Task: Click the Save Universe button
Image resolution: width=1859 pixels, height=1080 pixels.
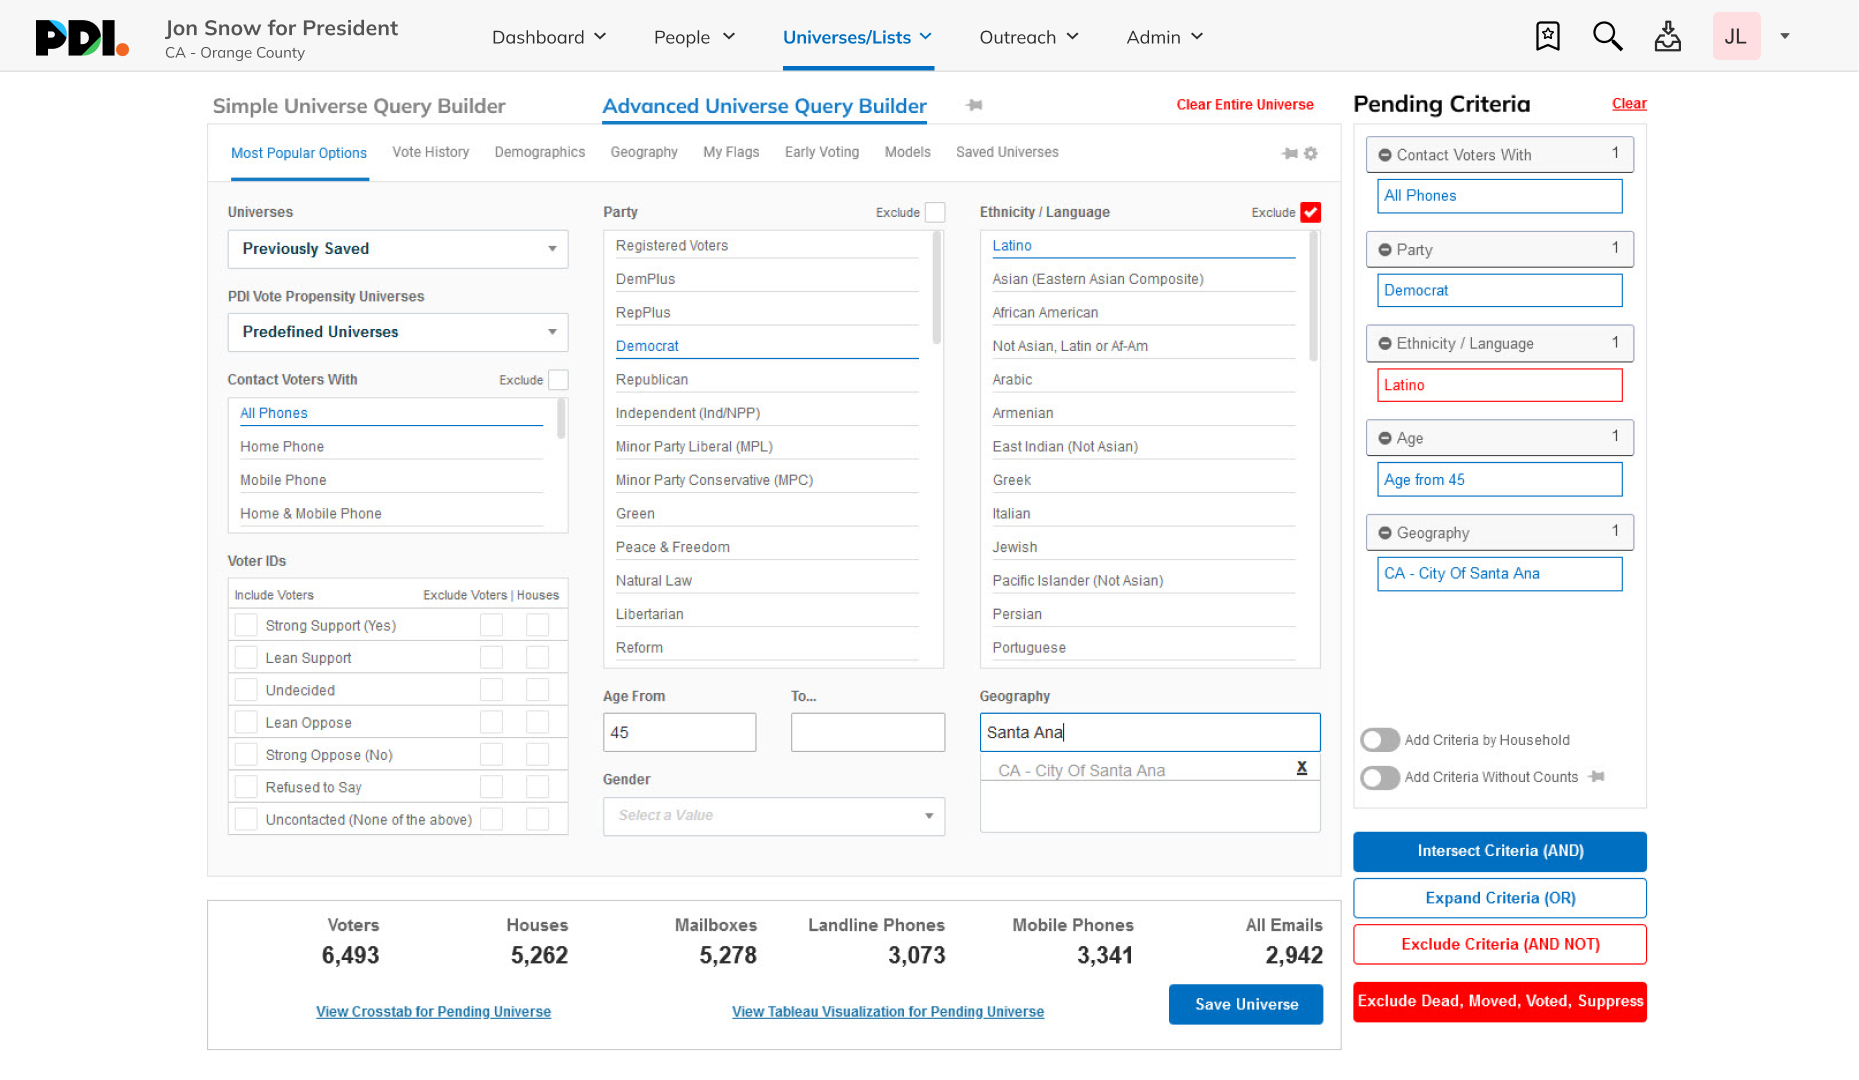Action: pos(1246,1004)
